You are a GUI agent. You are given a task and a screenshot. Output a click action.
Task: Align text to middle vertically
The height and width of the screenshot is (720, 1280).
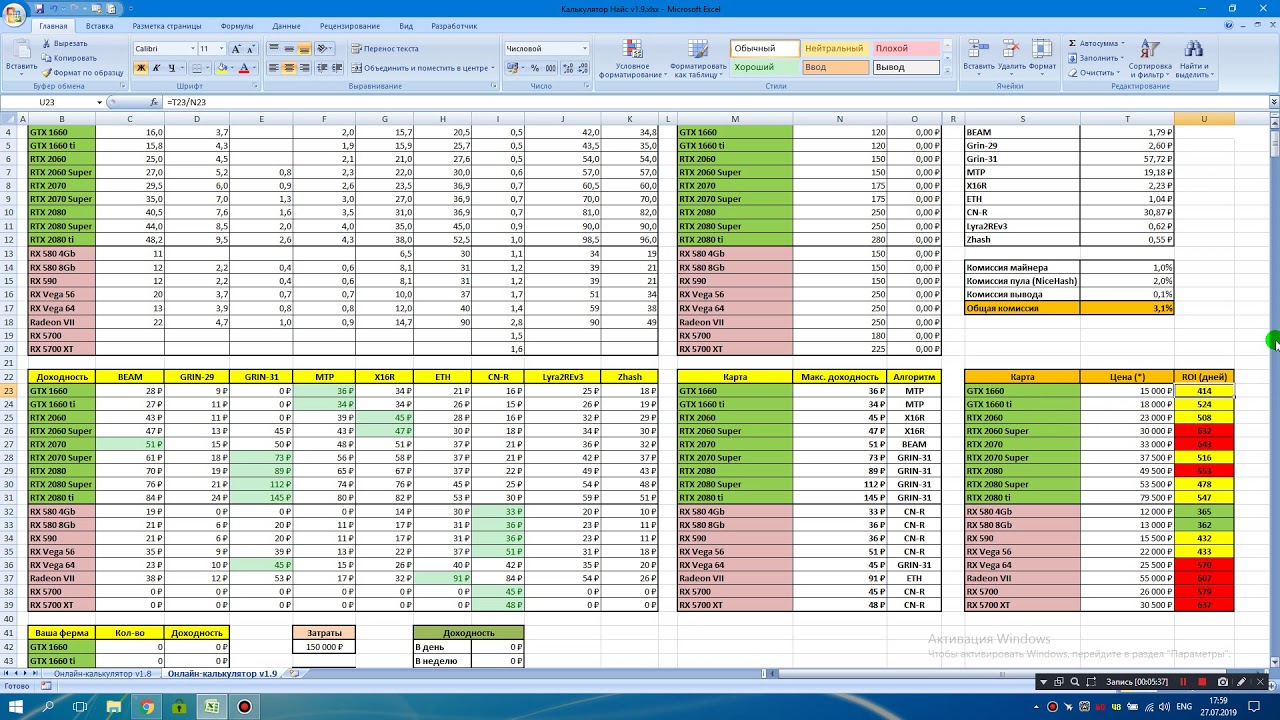point(289,48)
